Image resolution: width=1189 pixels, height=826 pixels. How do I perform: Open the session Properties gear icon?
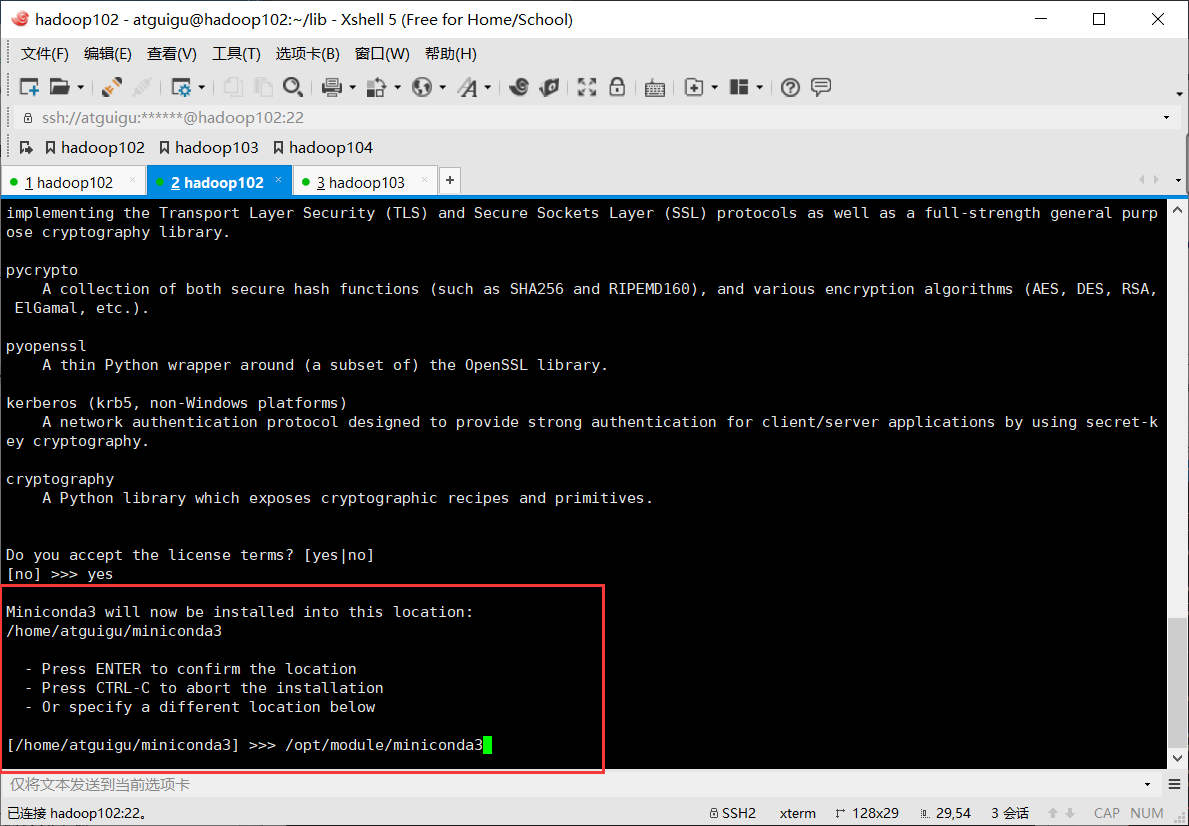click(181, 87)
